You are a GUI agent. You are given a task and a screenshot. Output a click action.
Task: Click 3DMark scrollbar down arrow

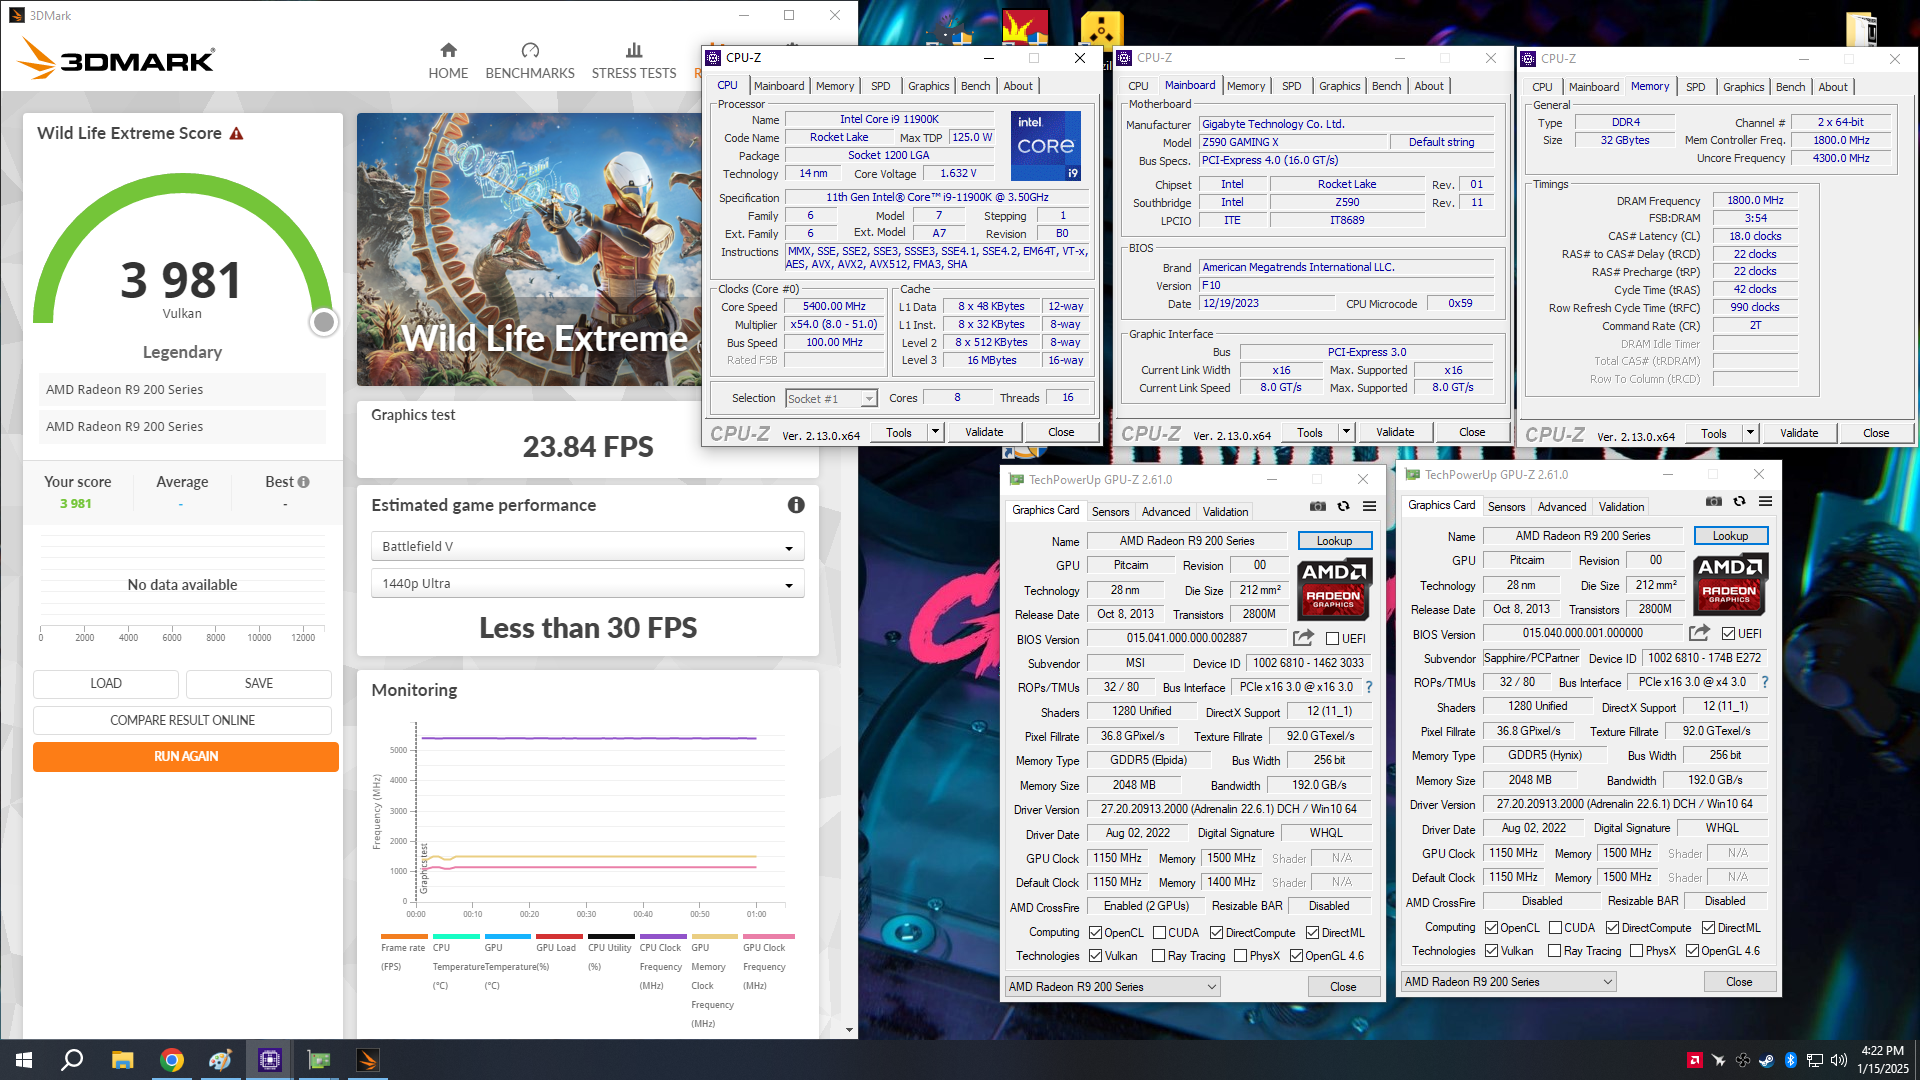(x=849, y=1030)
